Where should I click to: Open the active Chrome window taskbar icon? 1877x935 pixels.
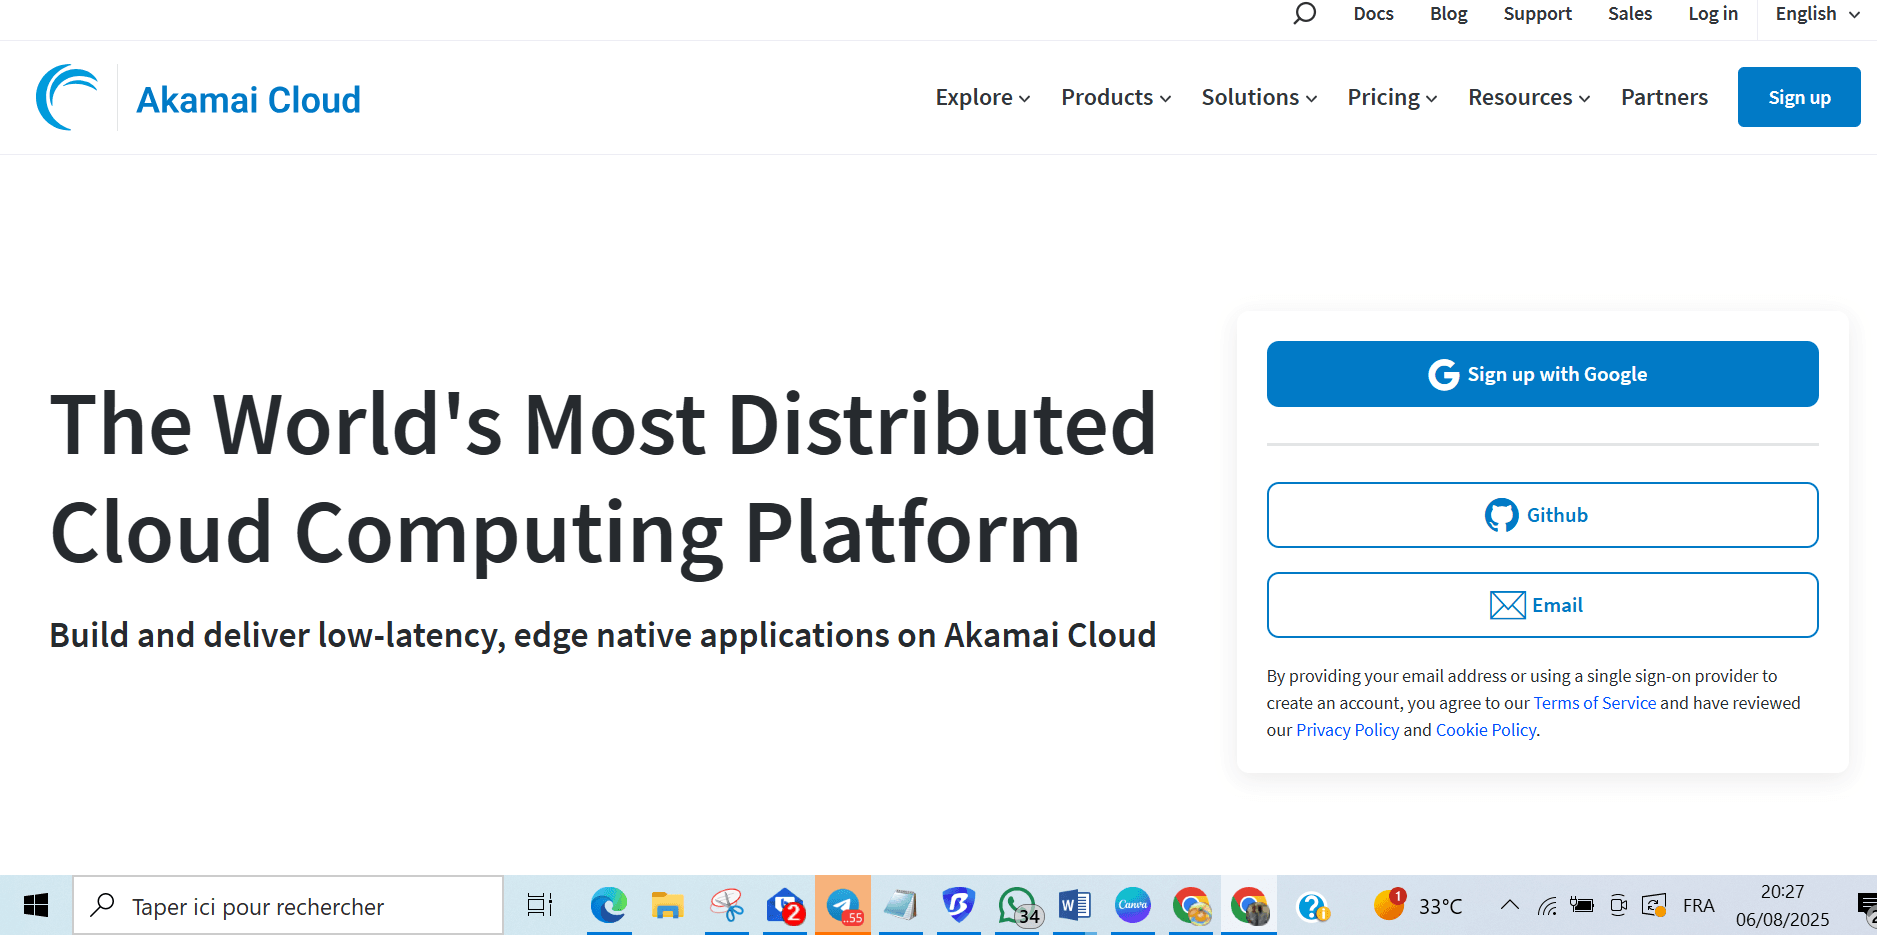click(x=1249, y=906)
